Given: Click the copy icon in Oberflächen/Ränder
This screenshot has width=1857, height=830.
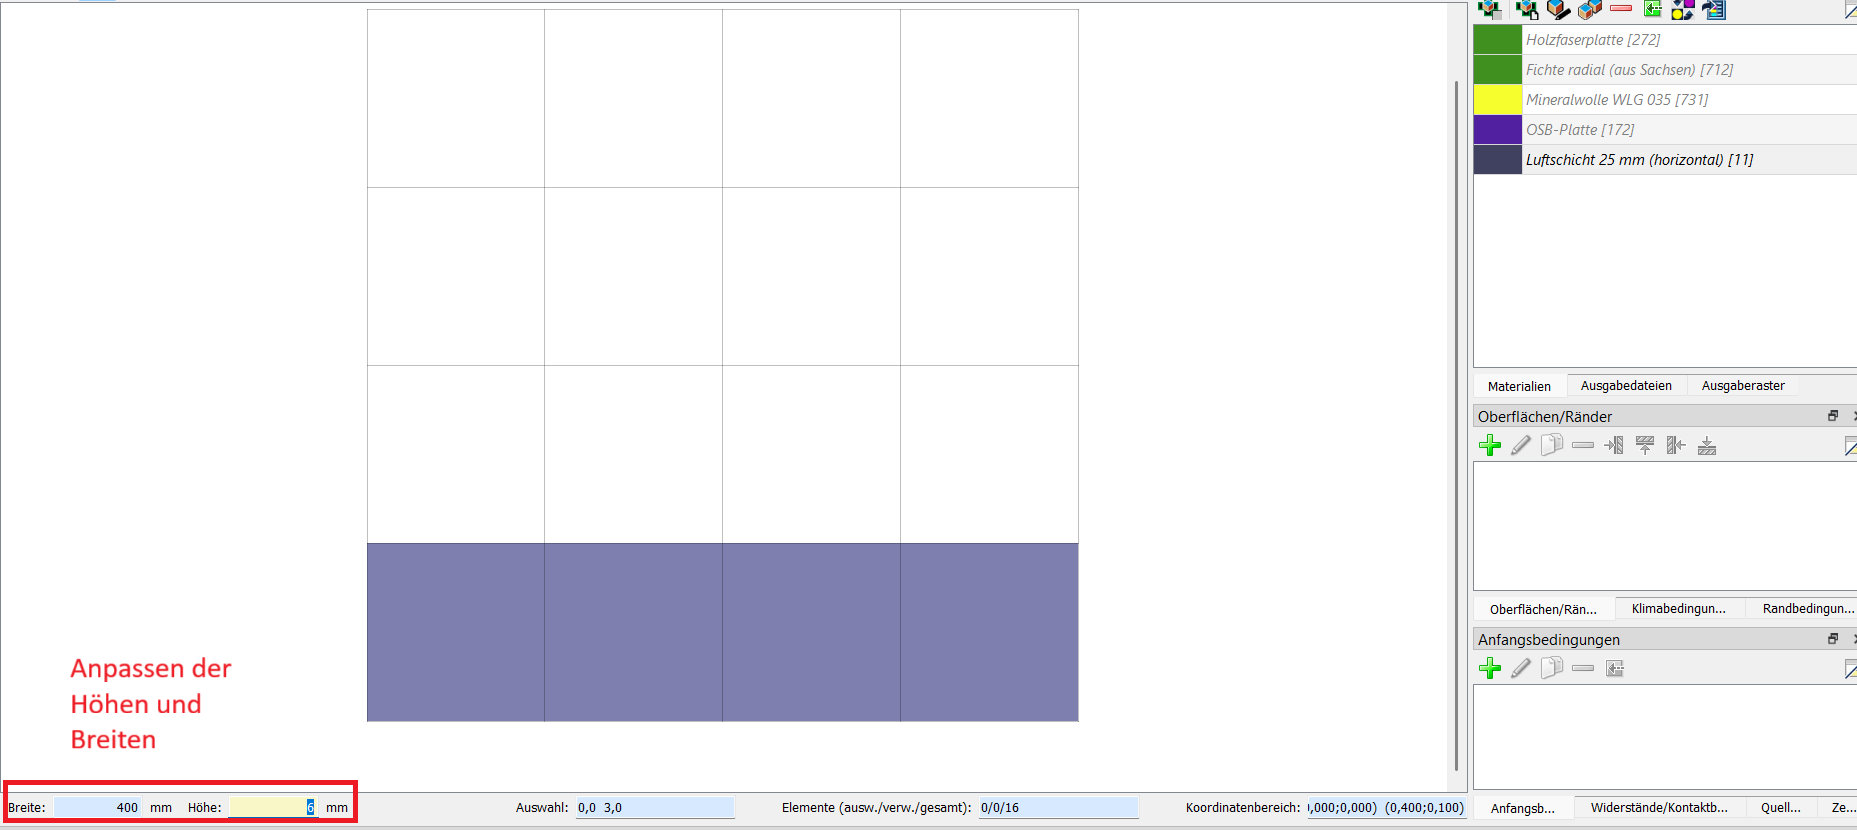Looking at the screenshot, I should 1552,445.
